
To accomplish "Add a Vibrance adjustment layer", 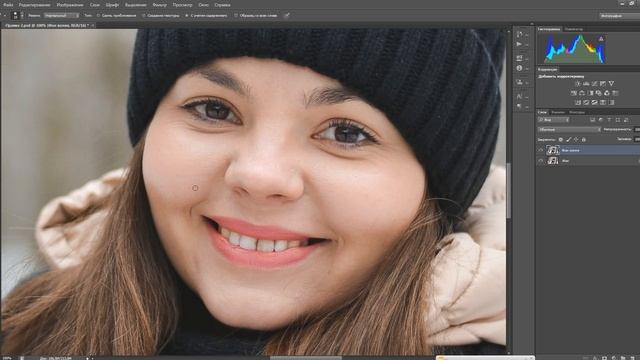I will (x=611, y=84).
